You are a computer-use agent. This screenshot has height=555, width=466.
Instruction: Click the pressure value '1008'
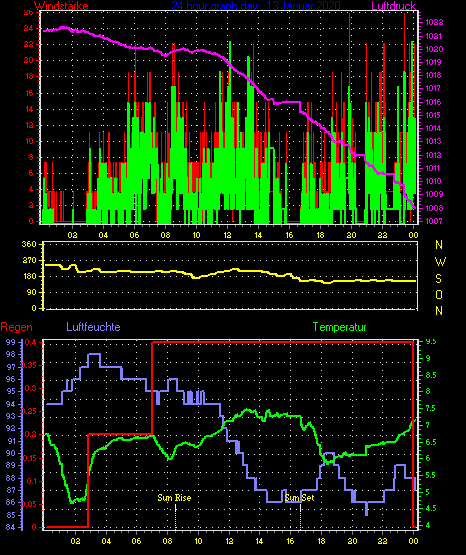tap(434, 208)
